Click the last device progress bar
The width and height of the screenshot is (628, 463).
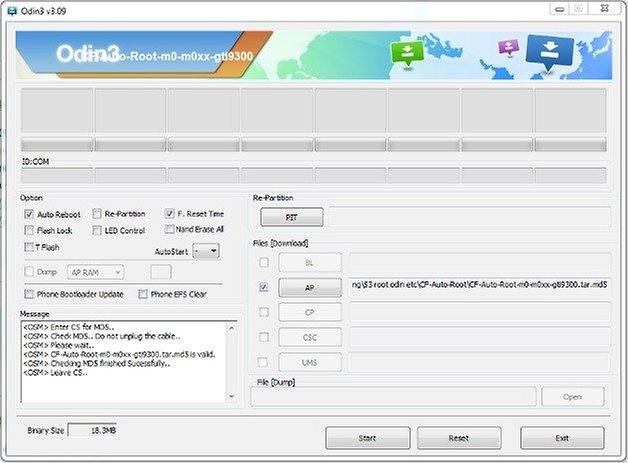[570, 144]
